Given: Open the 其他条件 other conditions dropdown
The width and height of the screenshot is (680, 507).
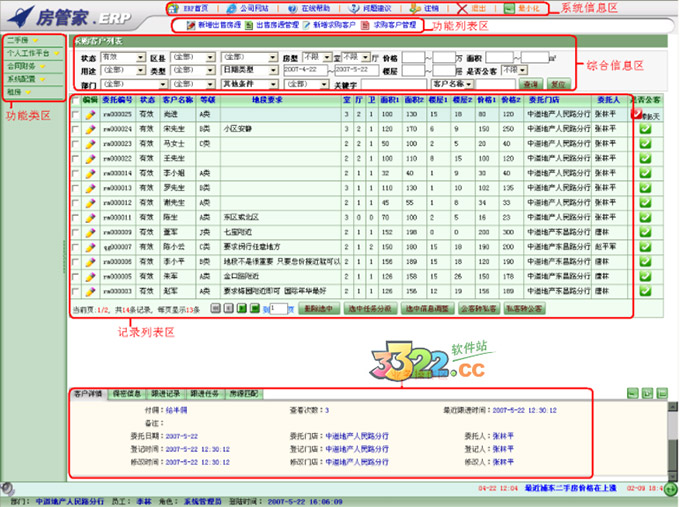Looking at the screenshot, I should [x=249, y=84].
